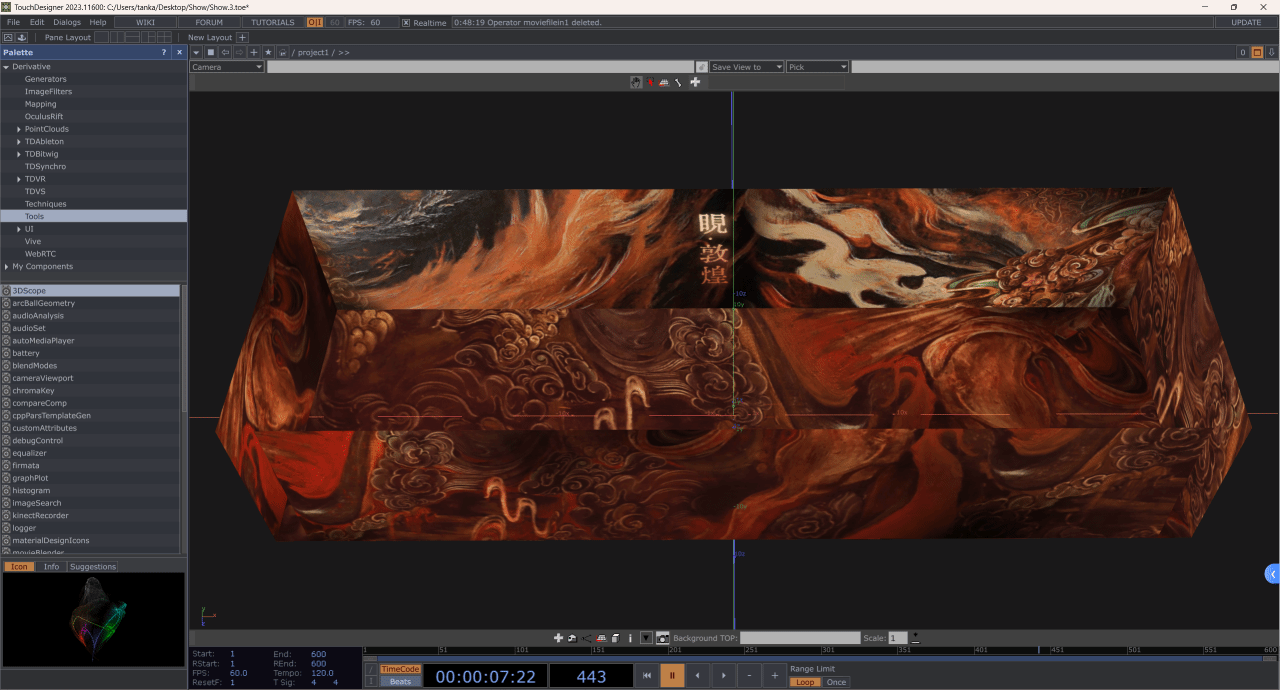This screenshot has width=1280, height=690.
Task: Enable Once range limit
Action: tap(836, 682)
